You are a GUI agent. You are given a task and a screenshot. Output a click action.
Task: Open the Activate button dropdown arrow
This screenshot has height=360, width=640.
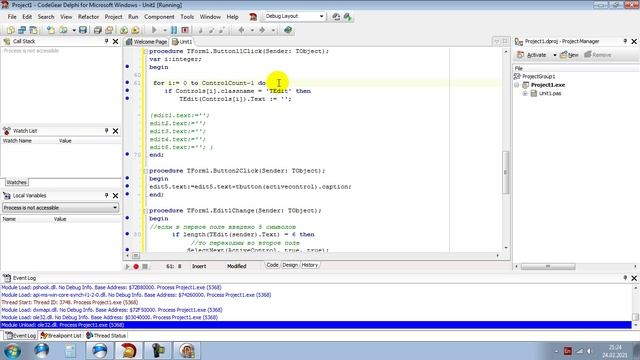click(554, 55)
